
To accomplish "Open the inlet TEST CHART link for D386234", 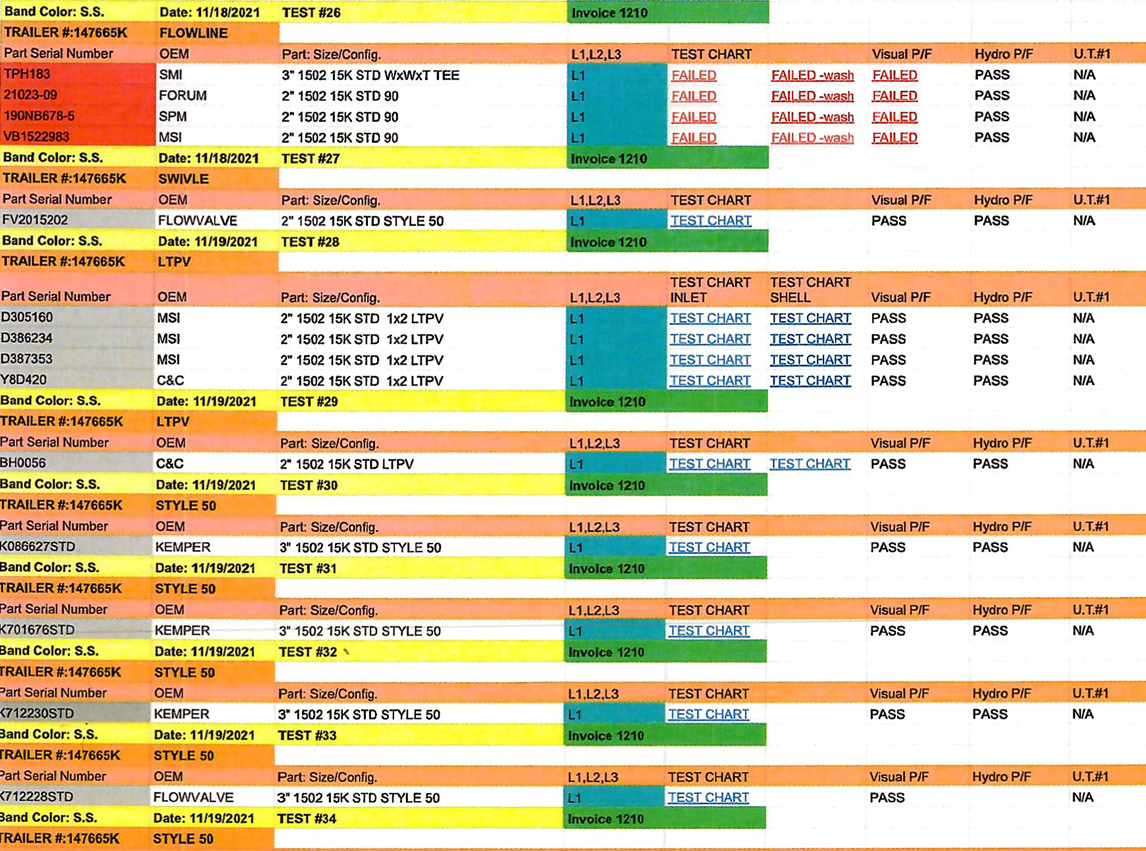I will (710, 339).
